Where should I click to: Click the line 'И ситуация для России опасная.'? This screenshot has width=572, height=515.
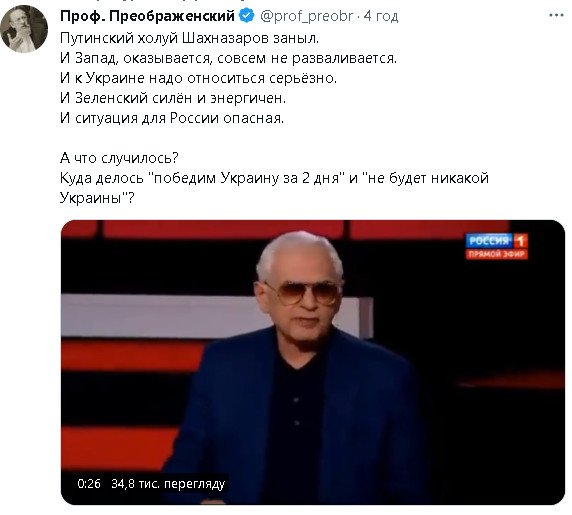coord(172,118)
